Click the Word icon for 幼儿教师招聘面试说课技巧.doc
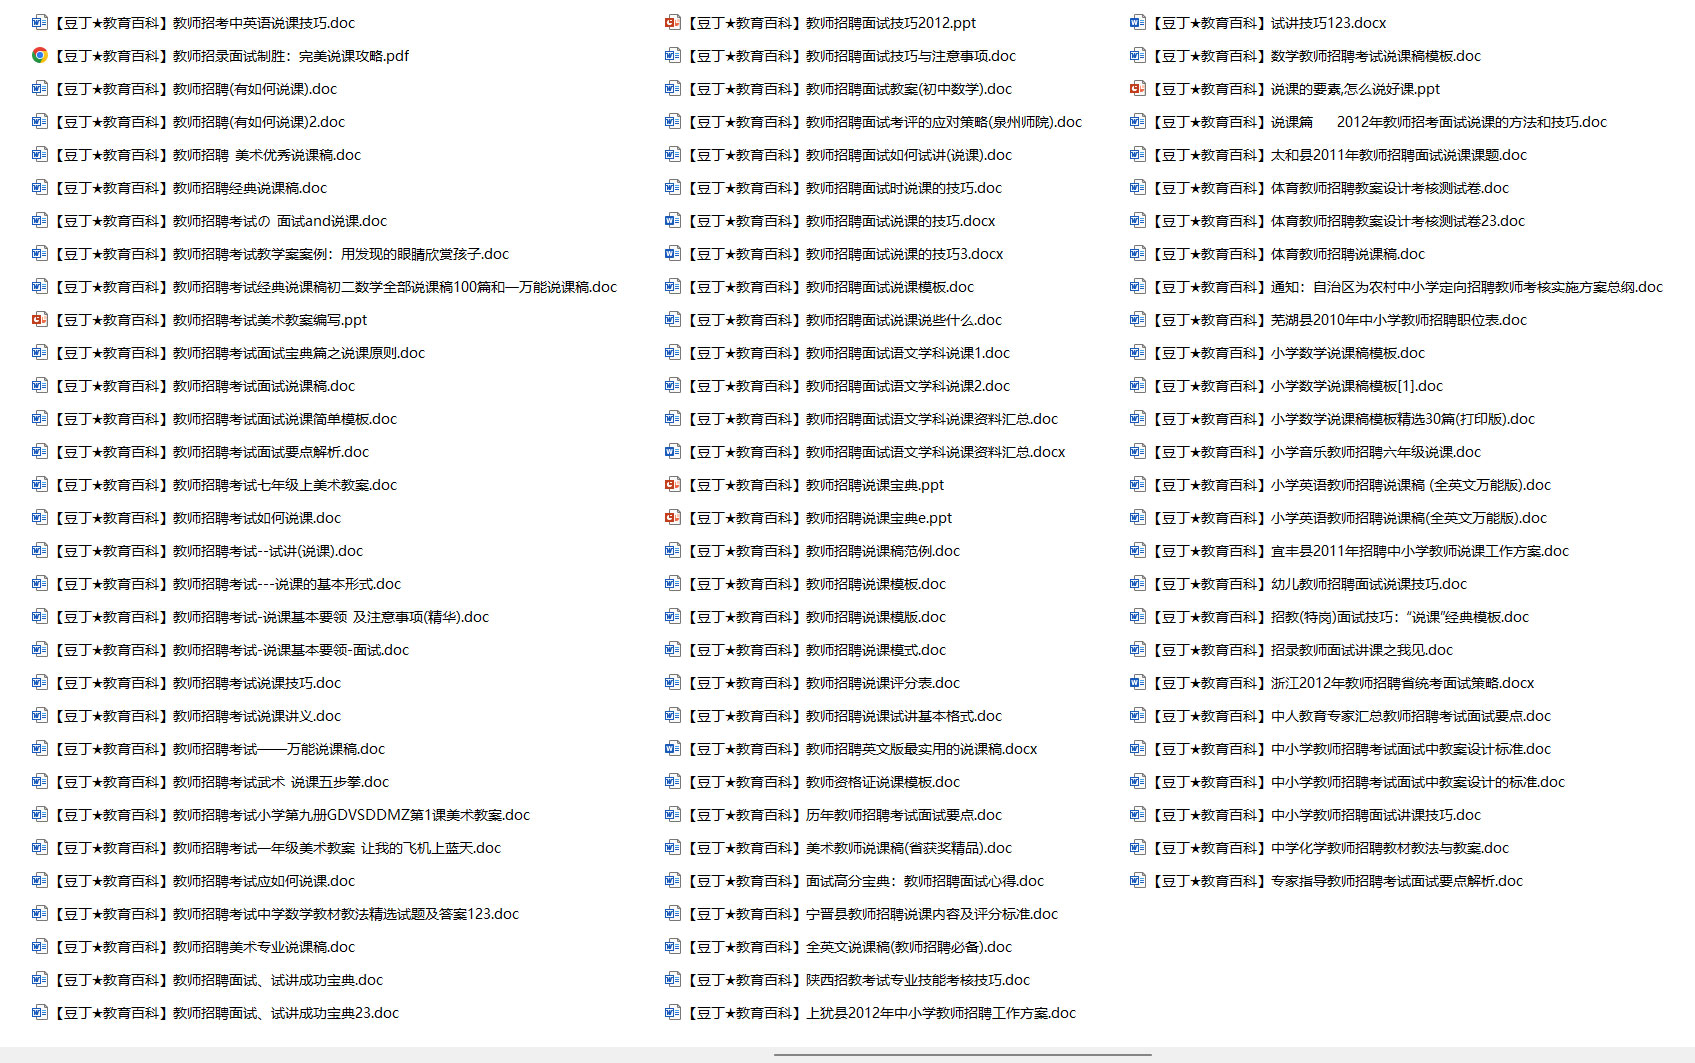1695x1063 pixels. [1138, 583]
